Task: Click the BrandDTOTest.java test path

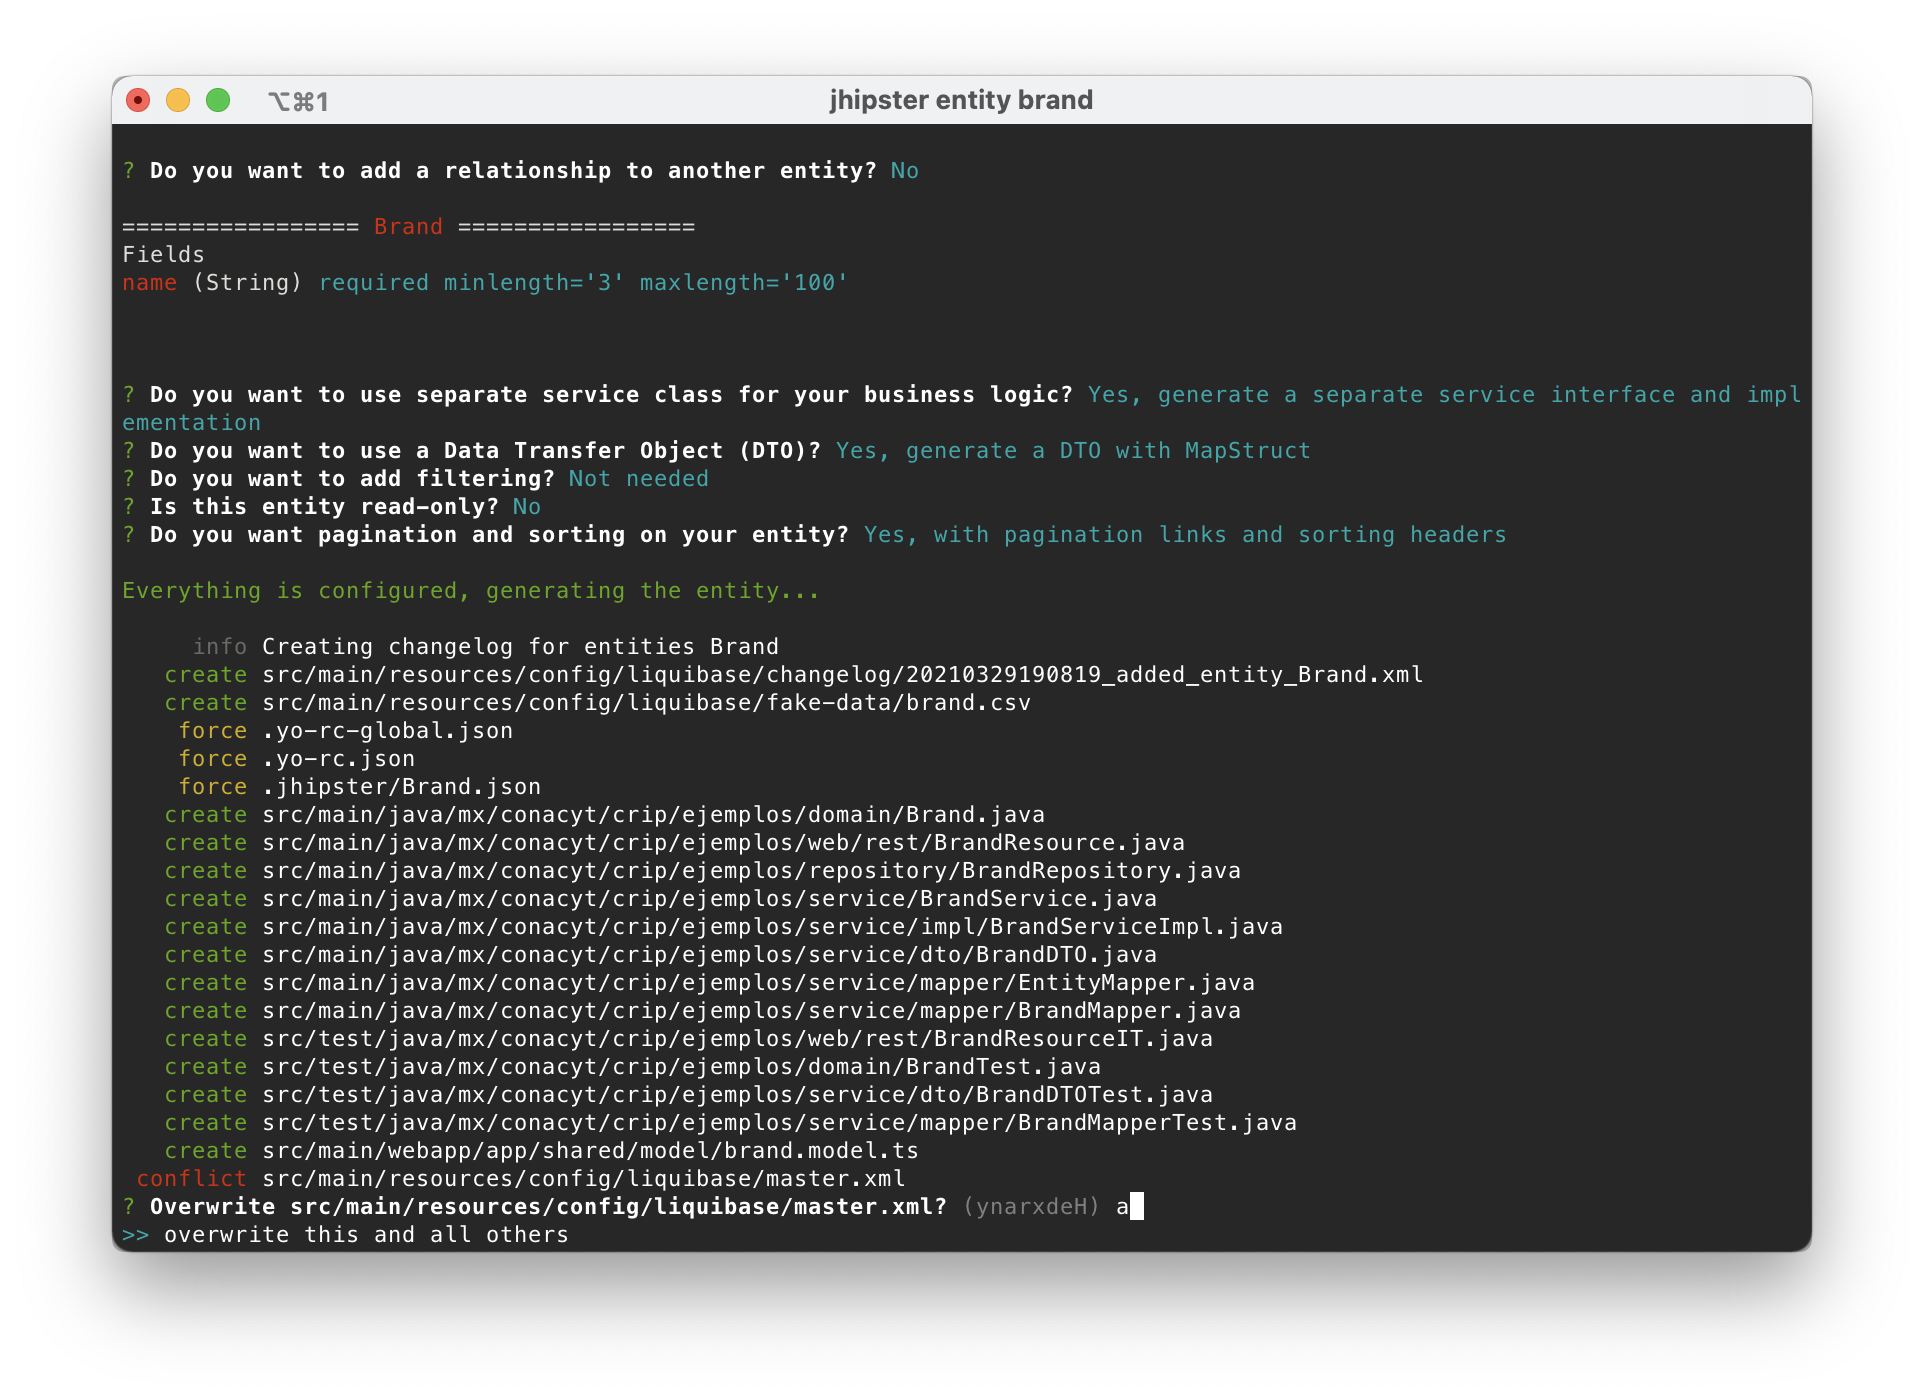Action: (738, 1095)
